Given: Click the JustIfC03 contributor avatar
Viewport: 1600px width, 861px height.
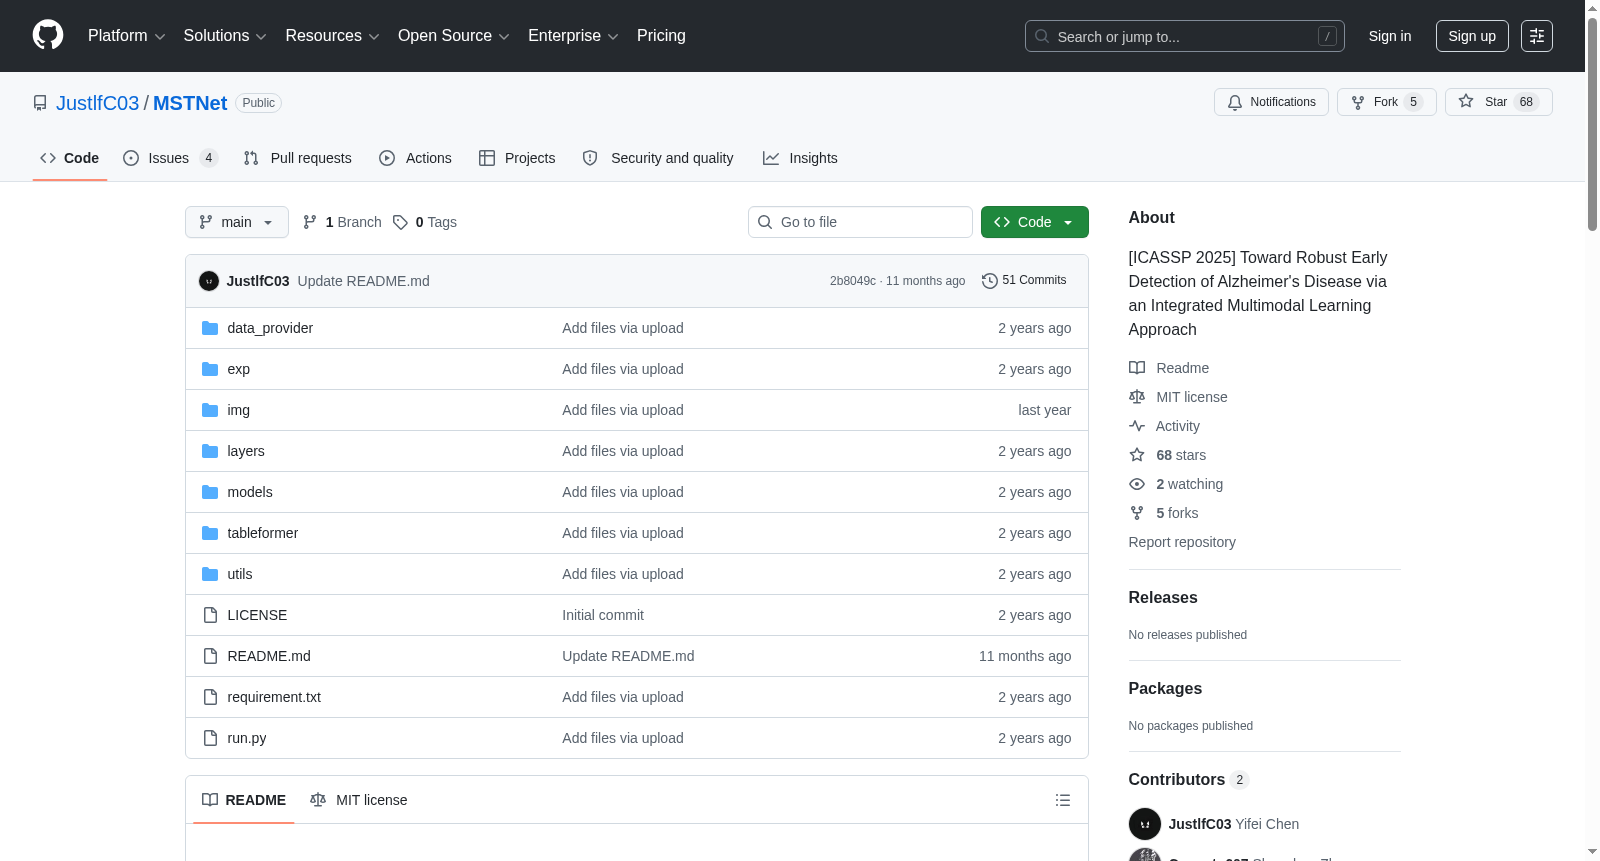Looking at the screenshot, I should [x=1145, y=824].
